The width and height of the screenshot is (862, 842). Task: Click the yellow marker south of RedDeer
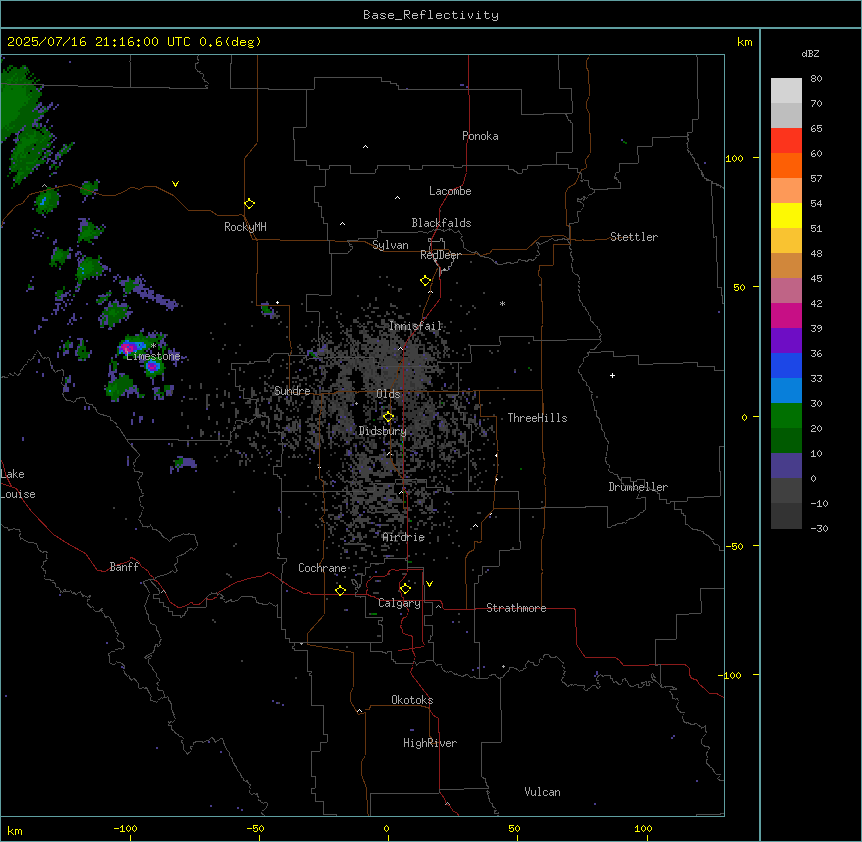coord(425,281)
